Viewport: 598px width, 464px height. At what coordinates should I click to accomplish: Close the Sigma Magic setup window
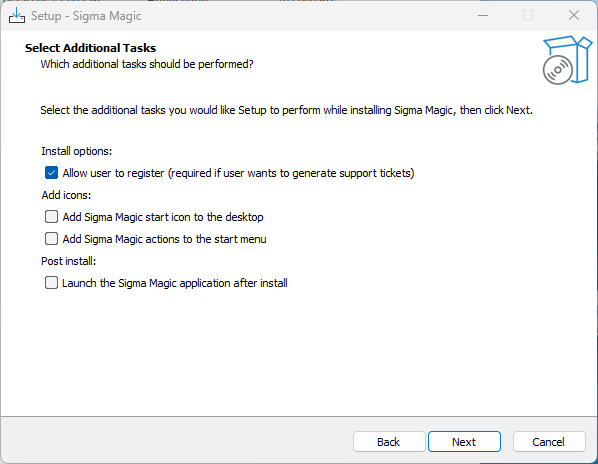(574, 16)
